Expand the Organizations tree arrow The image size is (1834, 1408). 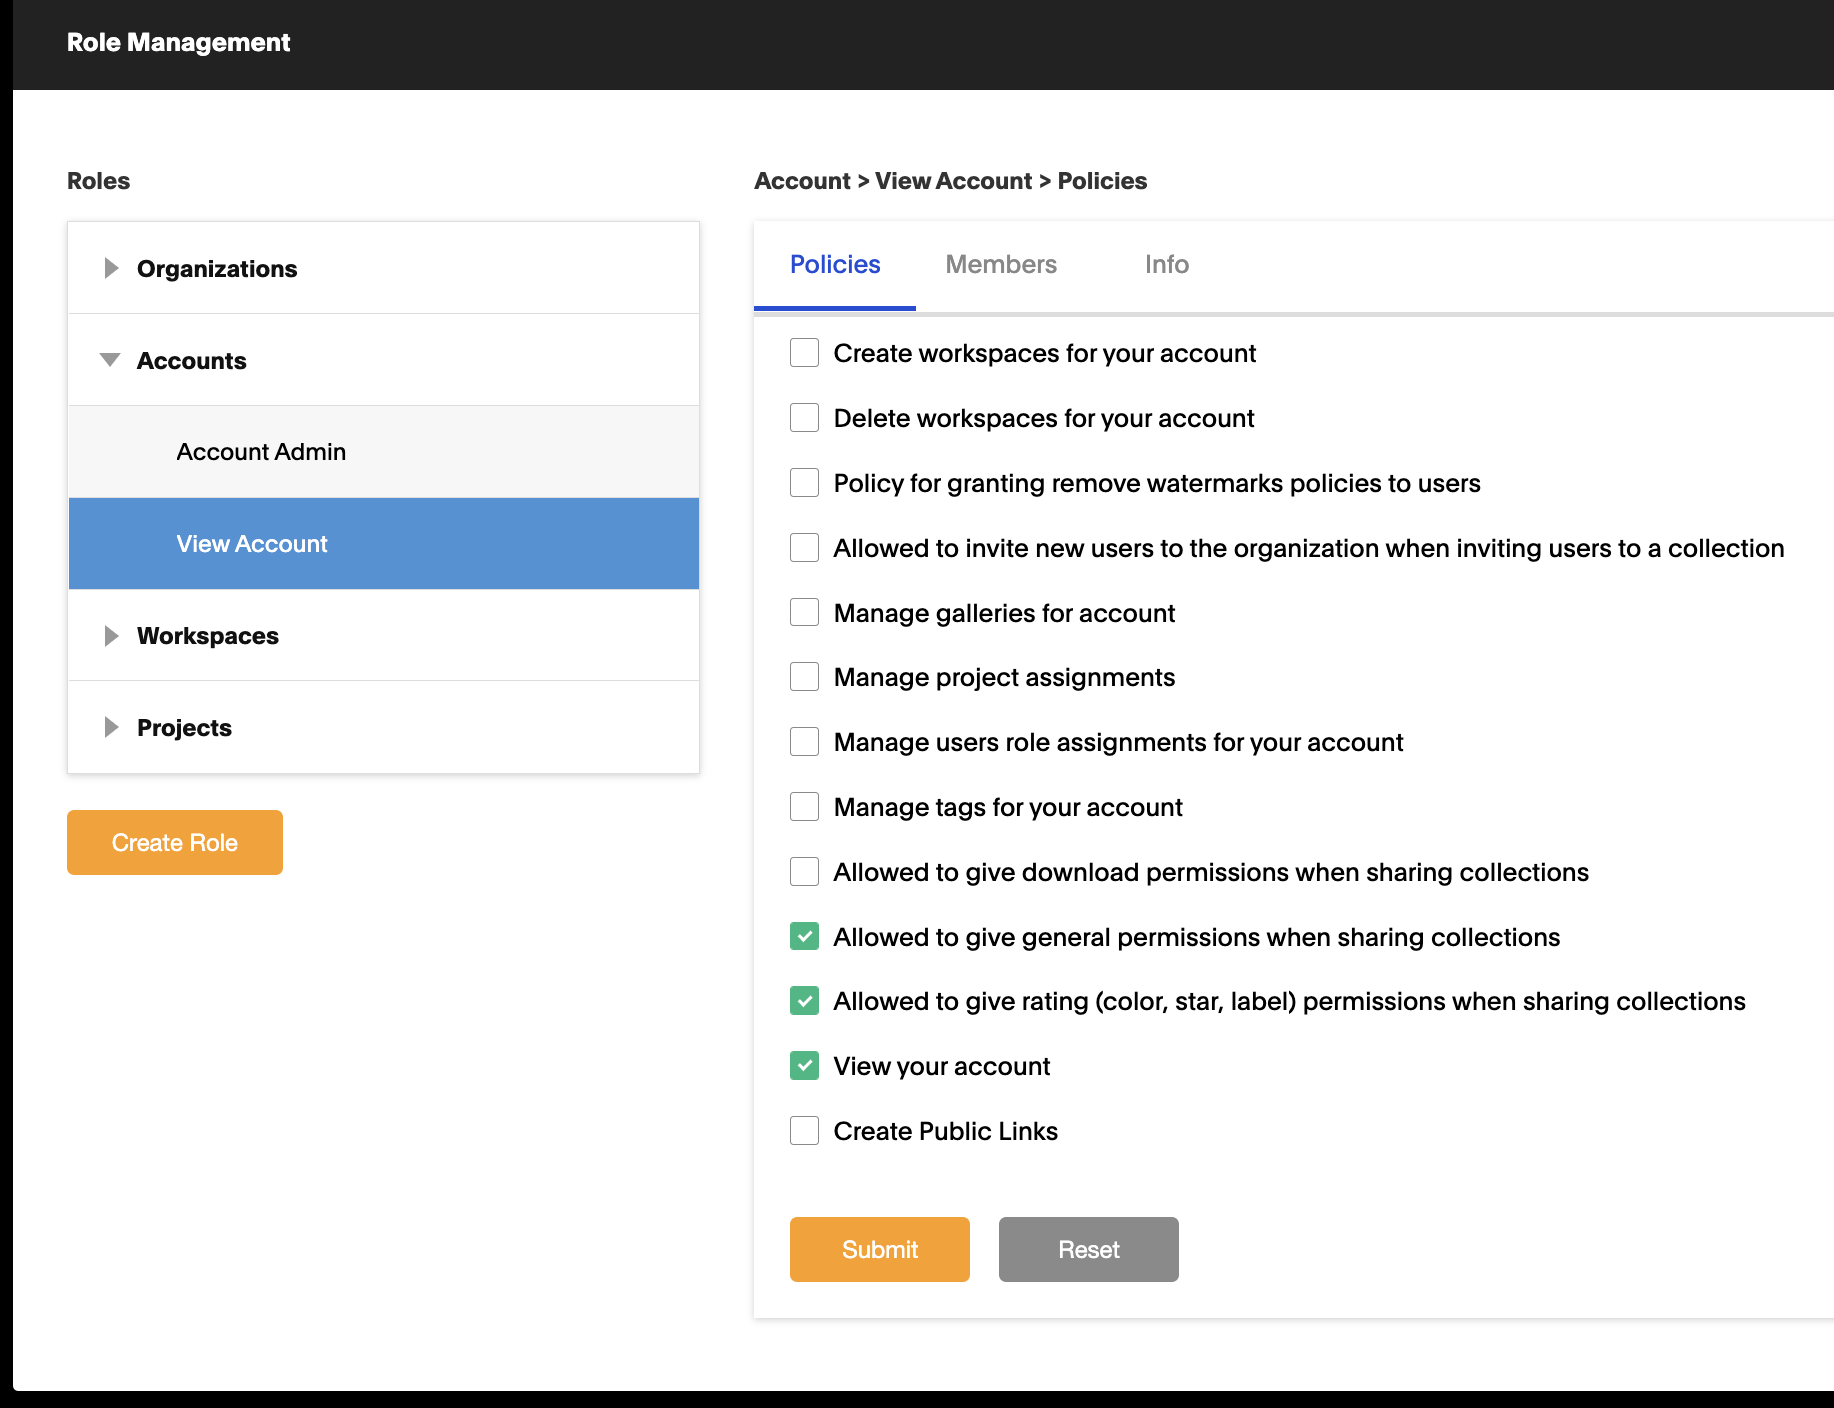[111, 268]
